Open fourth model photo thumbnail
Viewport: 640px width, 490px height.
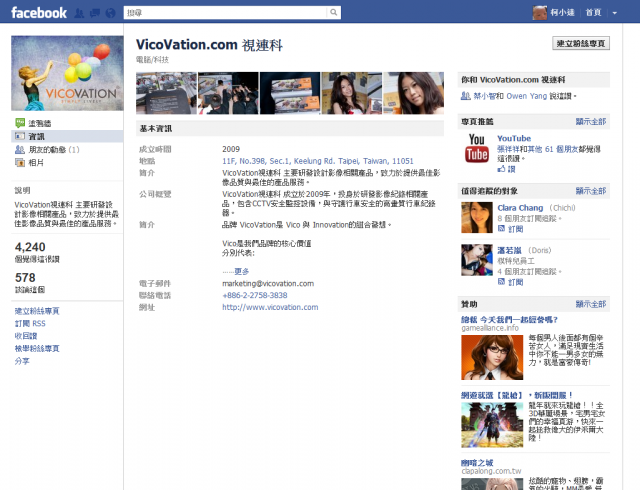352,93
